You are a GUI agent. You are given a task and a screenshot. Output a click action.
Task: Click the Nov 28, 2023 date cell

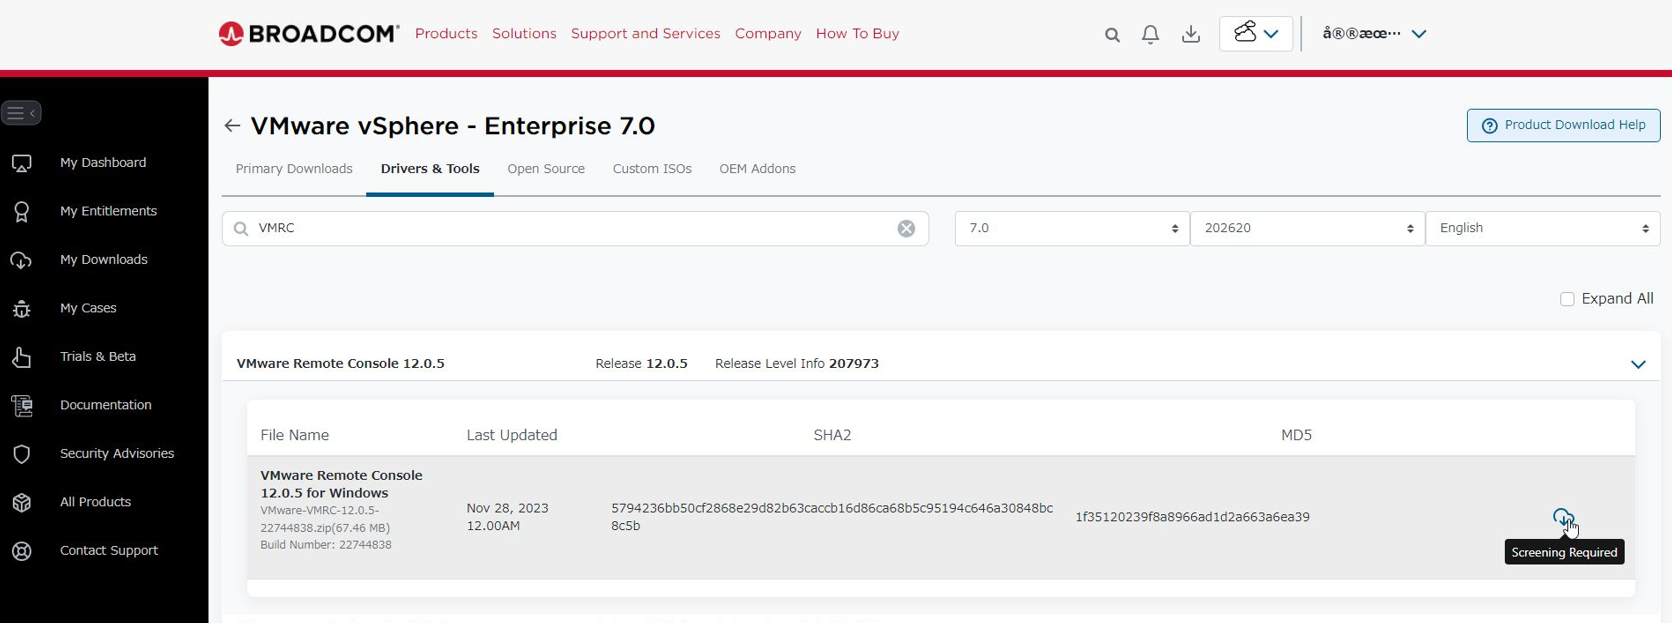click(508, 517)
